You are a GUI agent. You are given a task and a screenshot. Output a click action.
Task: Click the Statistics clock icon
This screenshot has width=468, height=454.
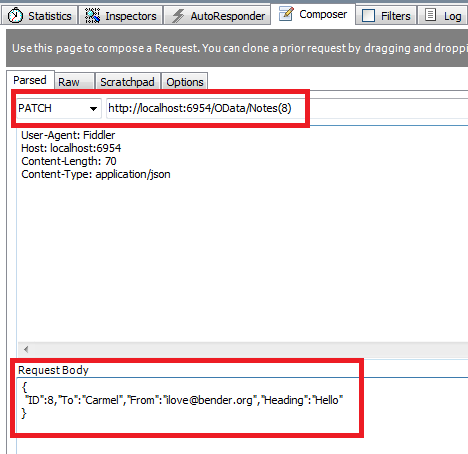(15, 15)
